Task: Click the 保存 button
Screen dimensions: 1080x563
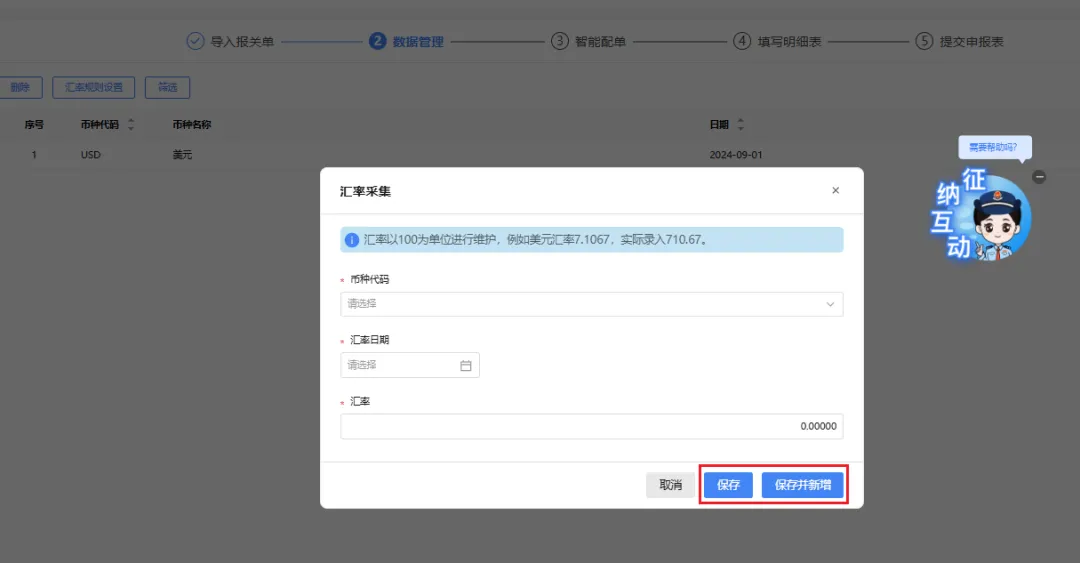Action: pyautogui.click(x=728, y=484)
